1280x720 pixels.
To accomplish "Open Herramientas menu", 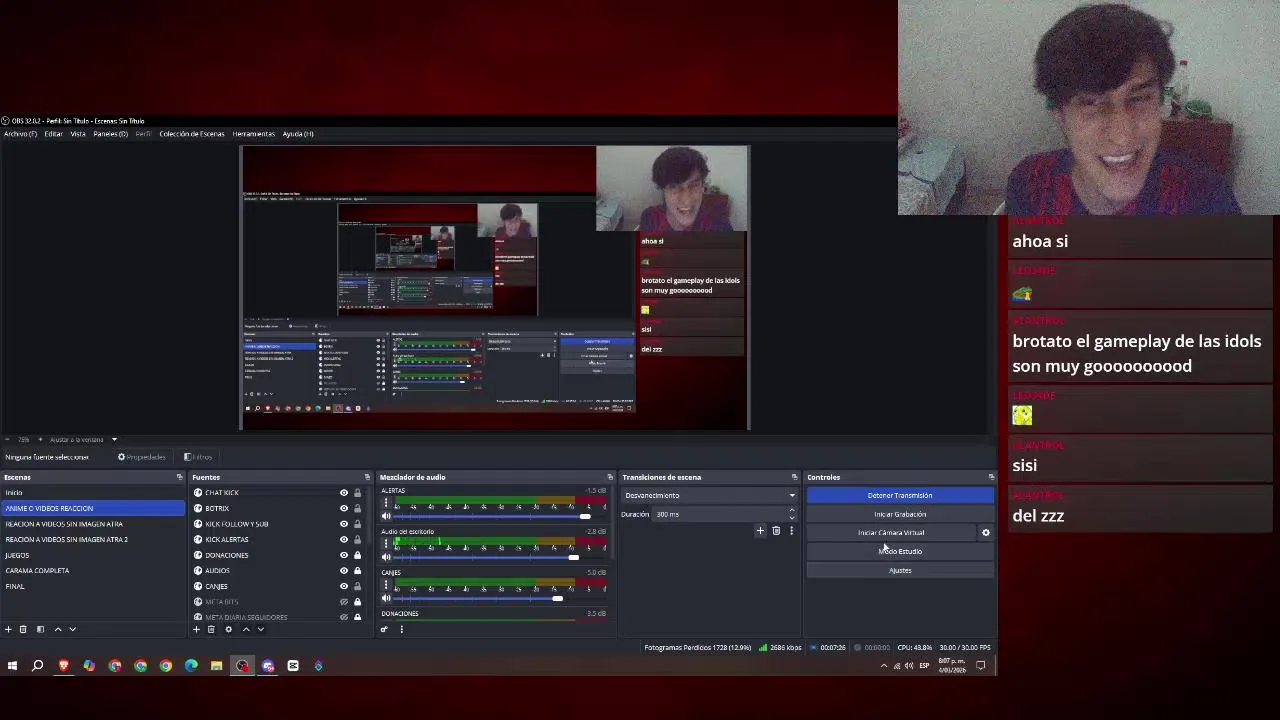I will click(x=254, y=134).
